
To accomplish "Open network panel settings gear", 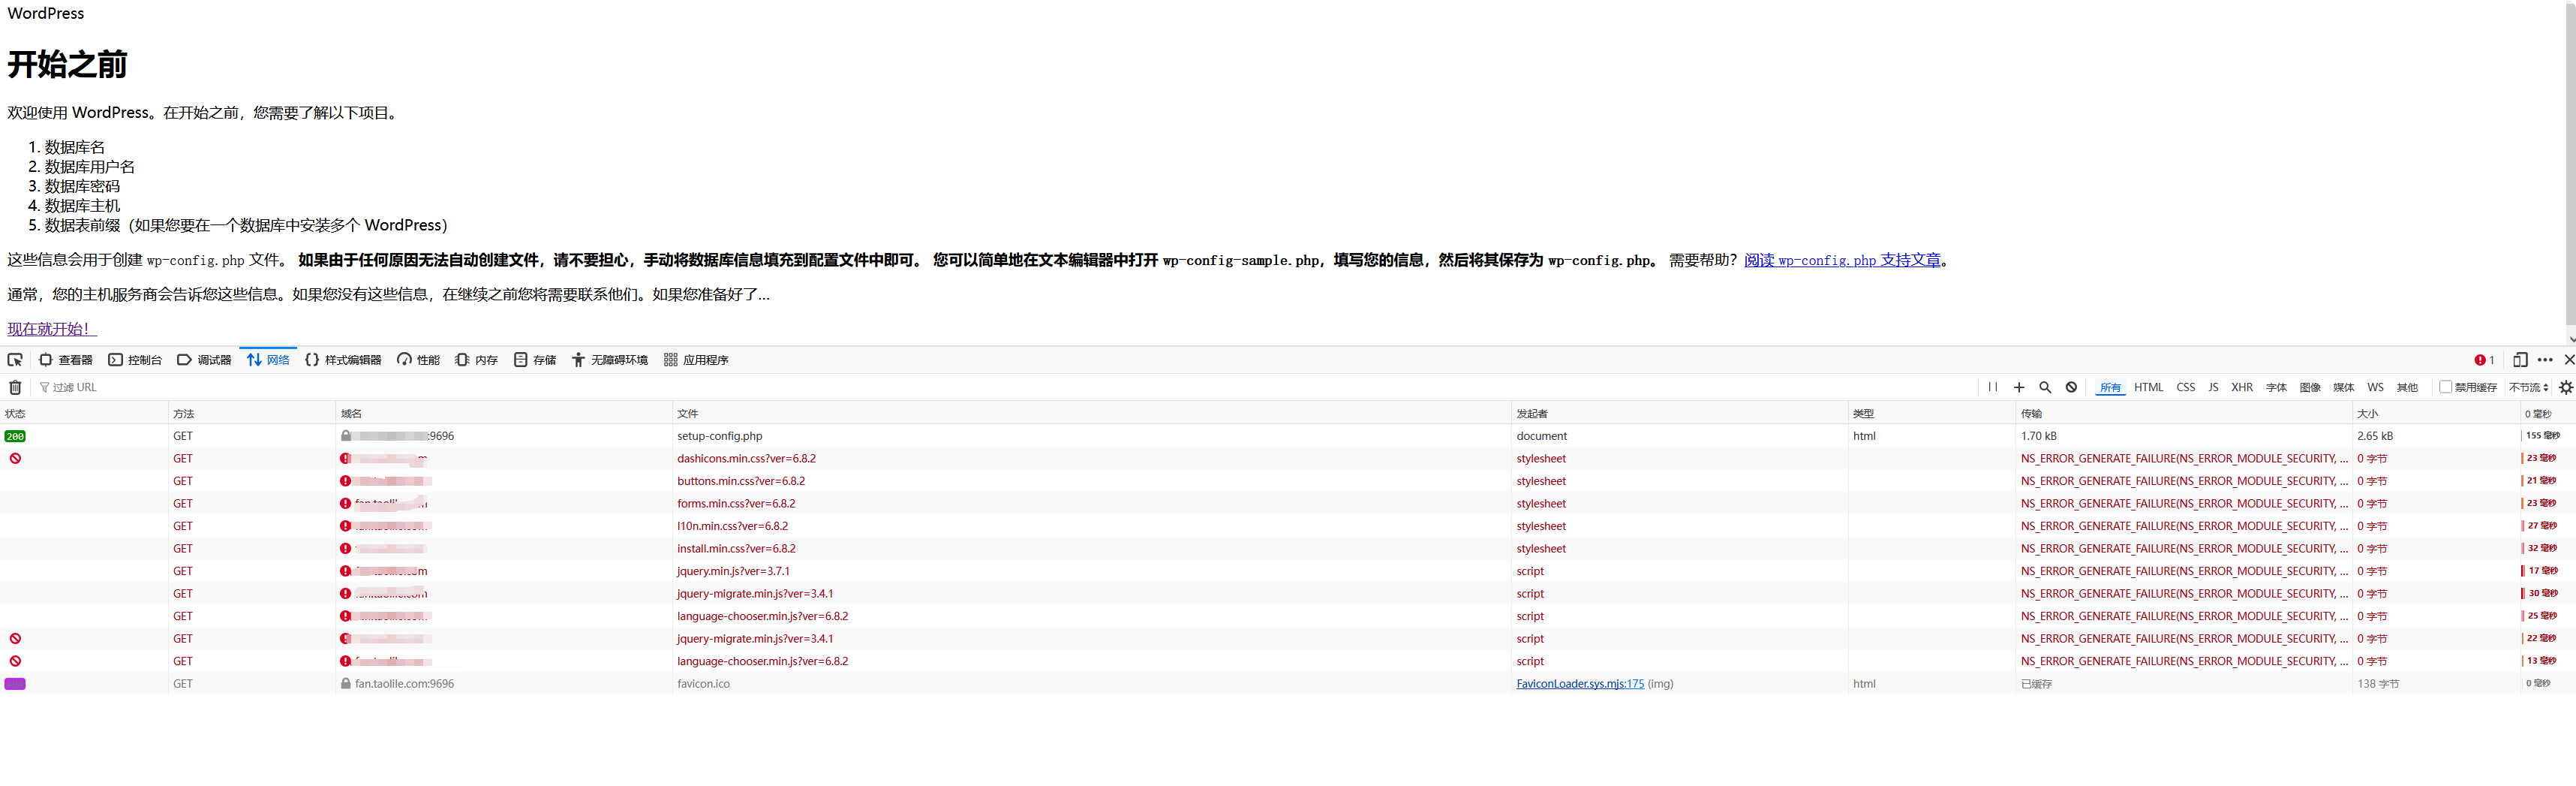I will click(x=2565, y=387).
